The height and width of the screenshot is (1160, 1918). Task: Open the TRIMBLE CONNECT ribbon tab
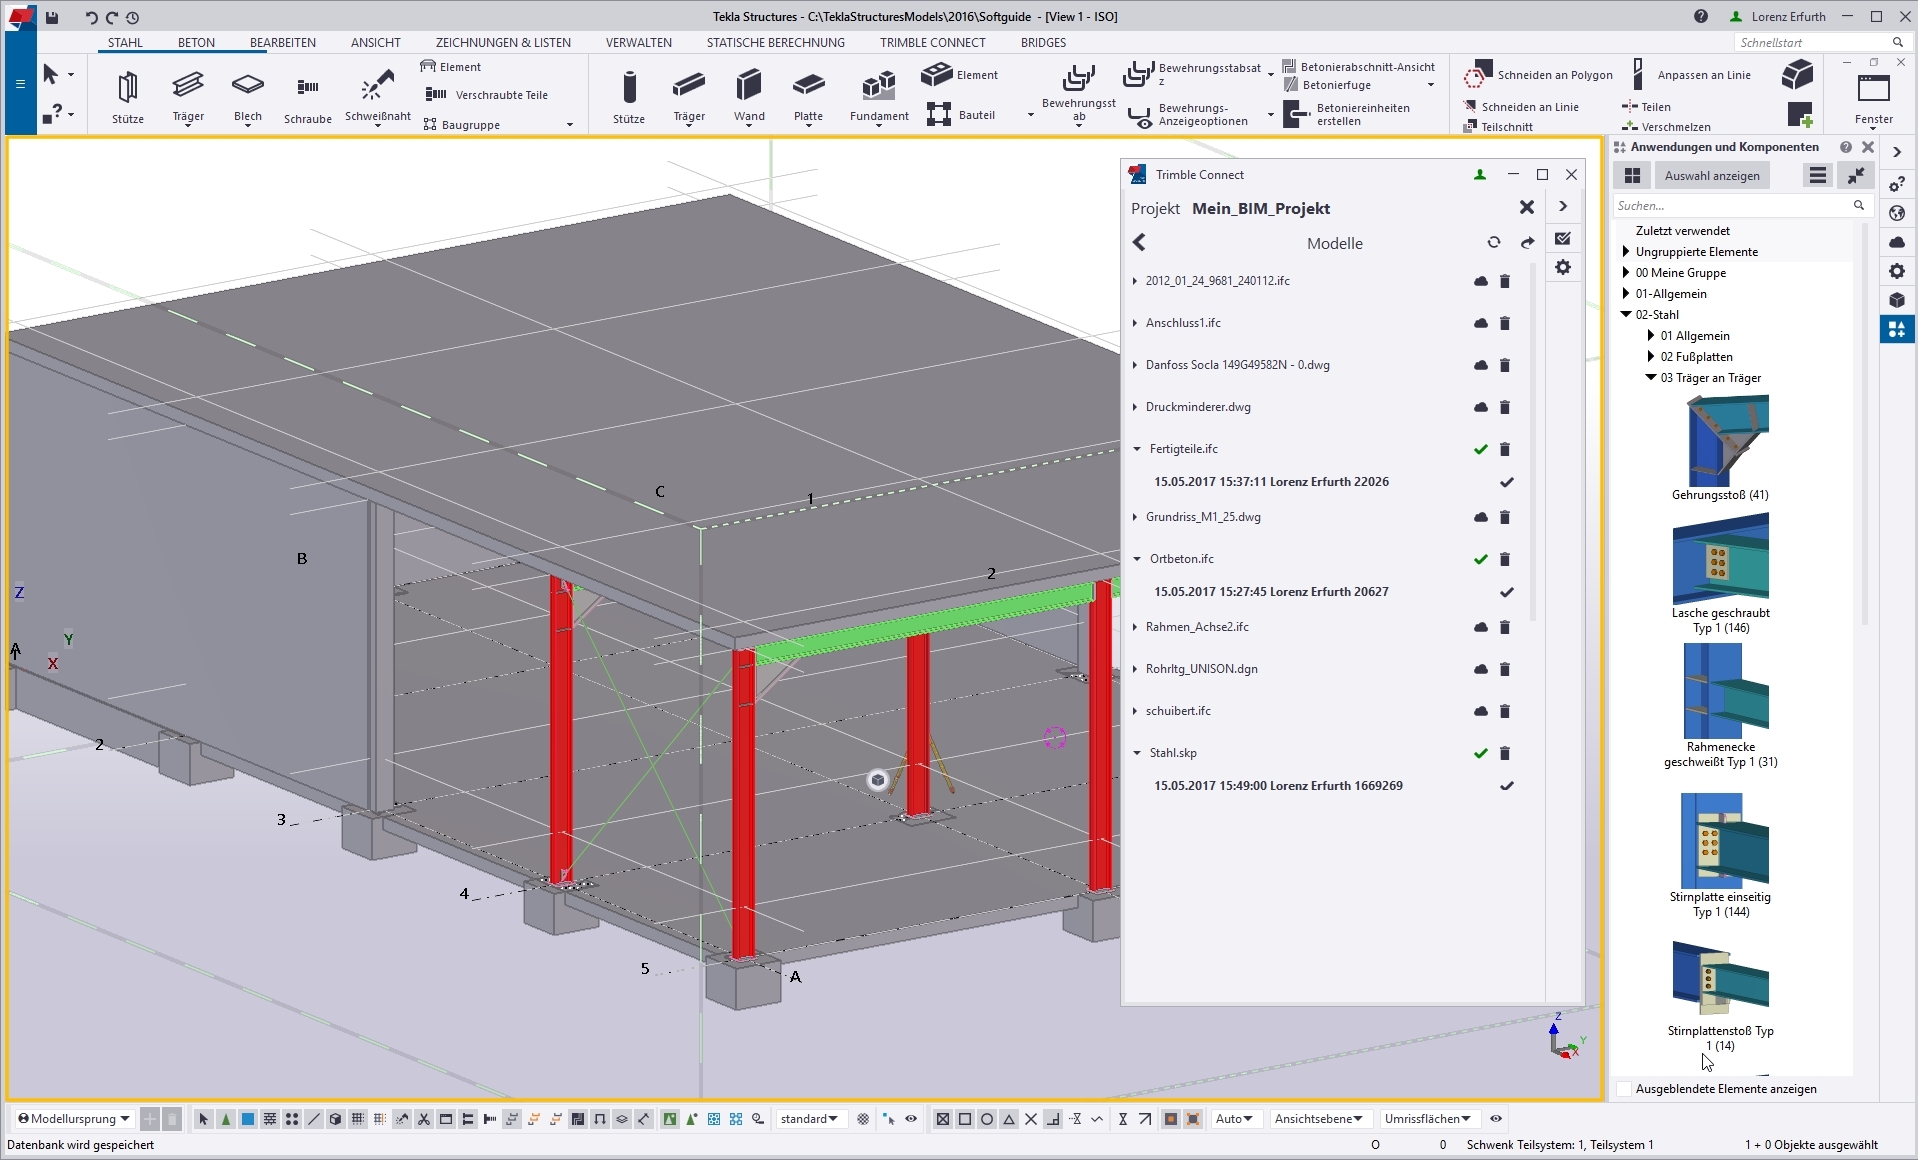click(932, 43)
